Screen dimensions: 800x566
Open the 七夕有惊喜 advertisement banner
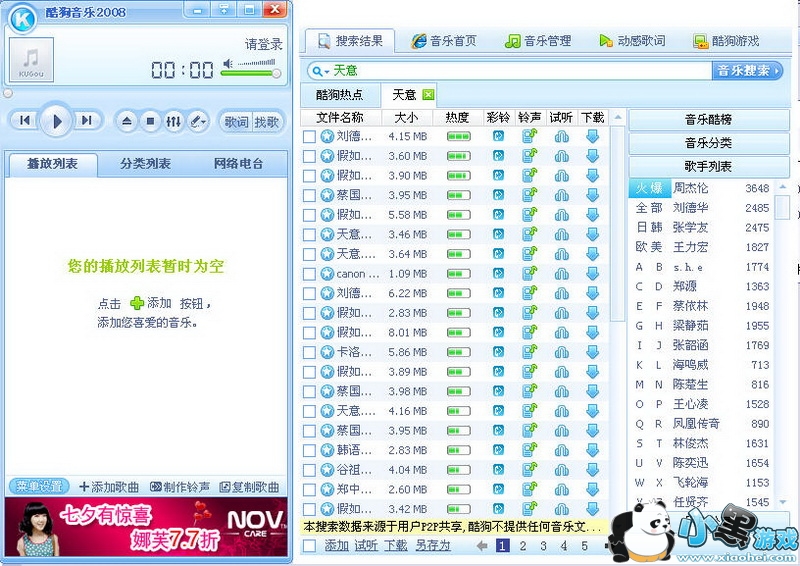(146, 527)
